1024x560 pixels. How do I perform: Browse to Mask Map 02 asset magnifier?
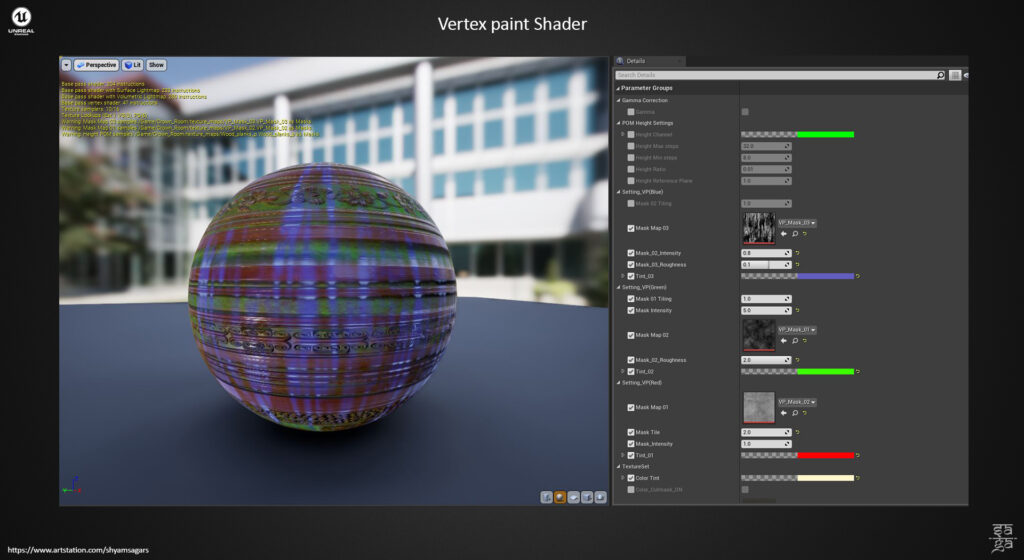(795, 341)
